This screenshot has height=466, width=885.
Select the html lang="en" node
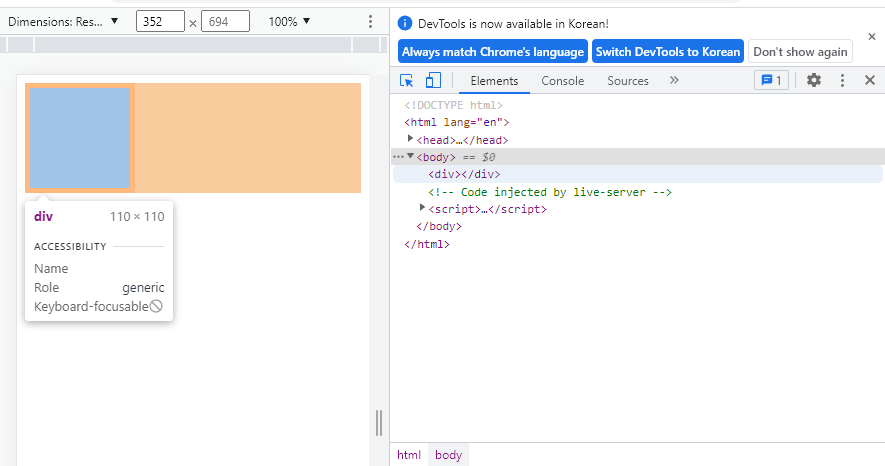pyautogui.click(x=457, y=122)
